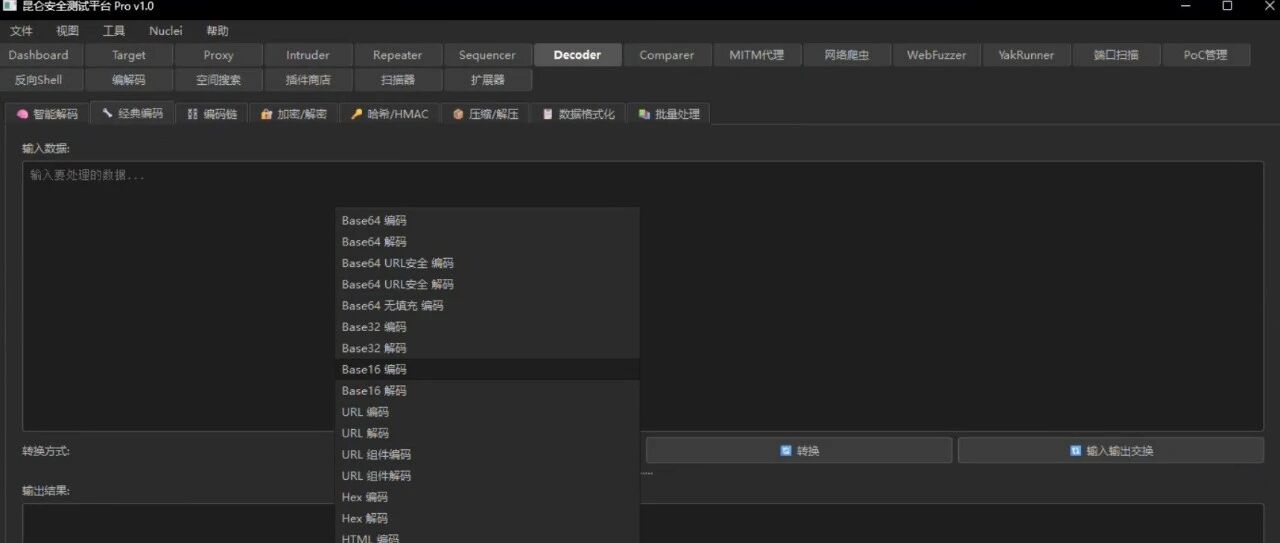Click the chain icon on 编码链 tab
Screen dimensions: 1280x543
[x=193, y=114]
